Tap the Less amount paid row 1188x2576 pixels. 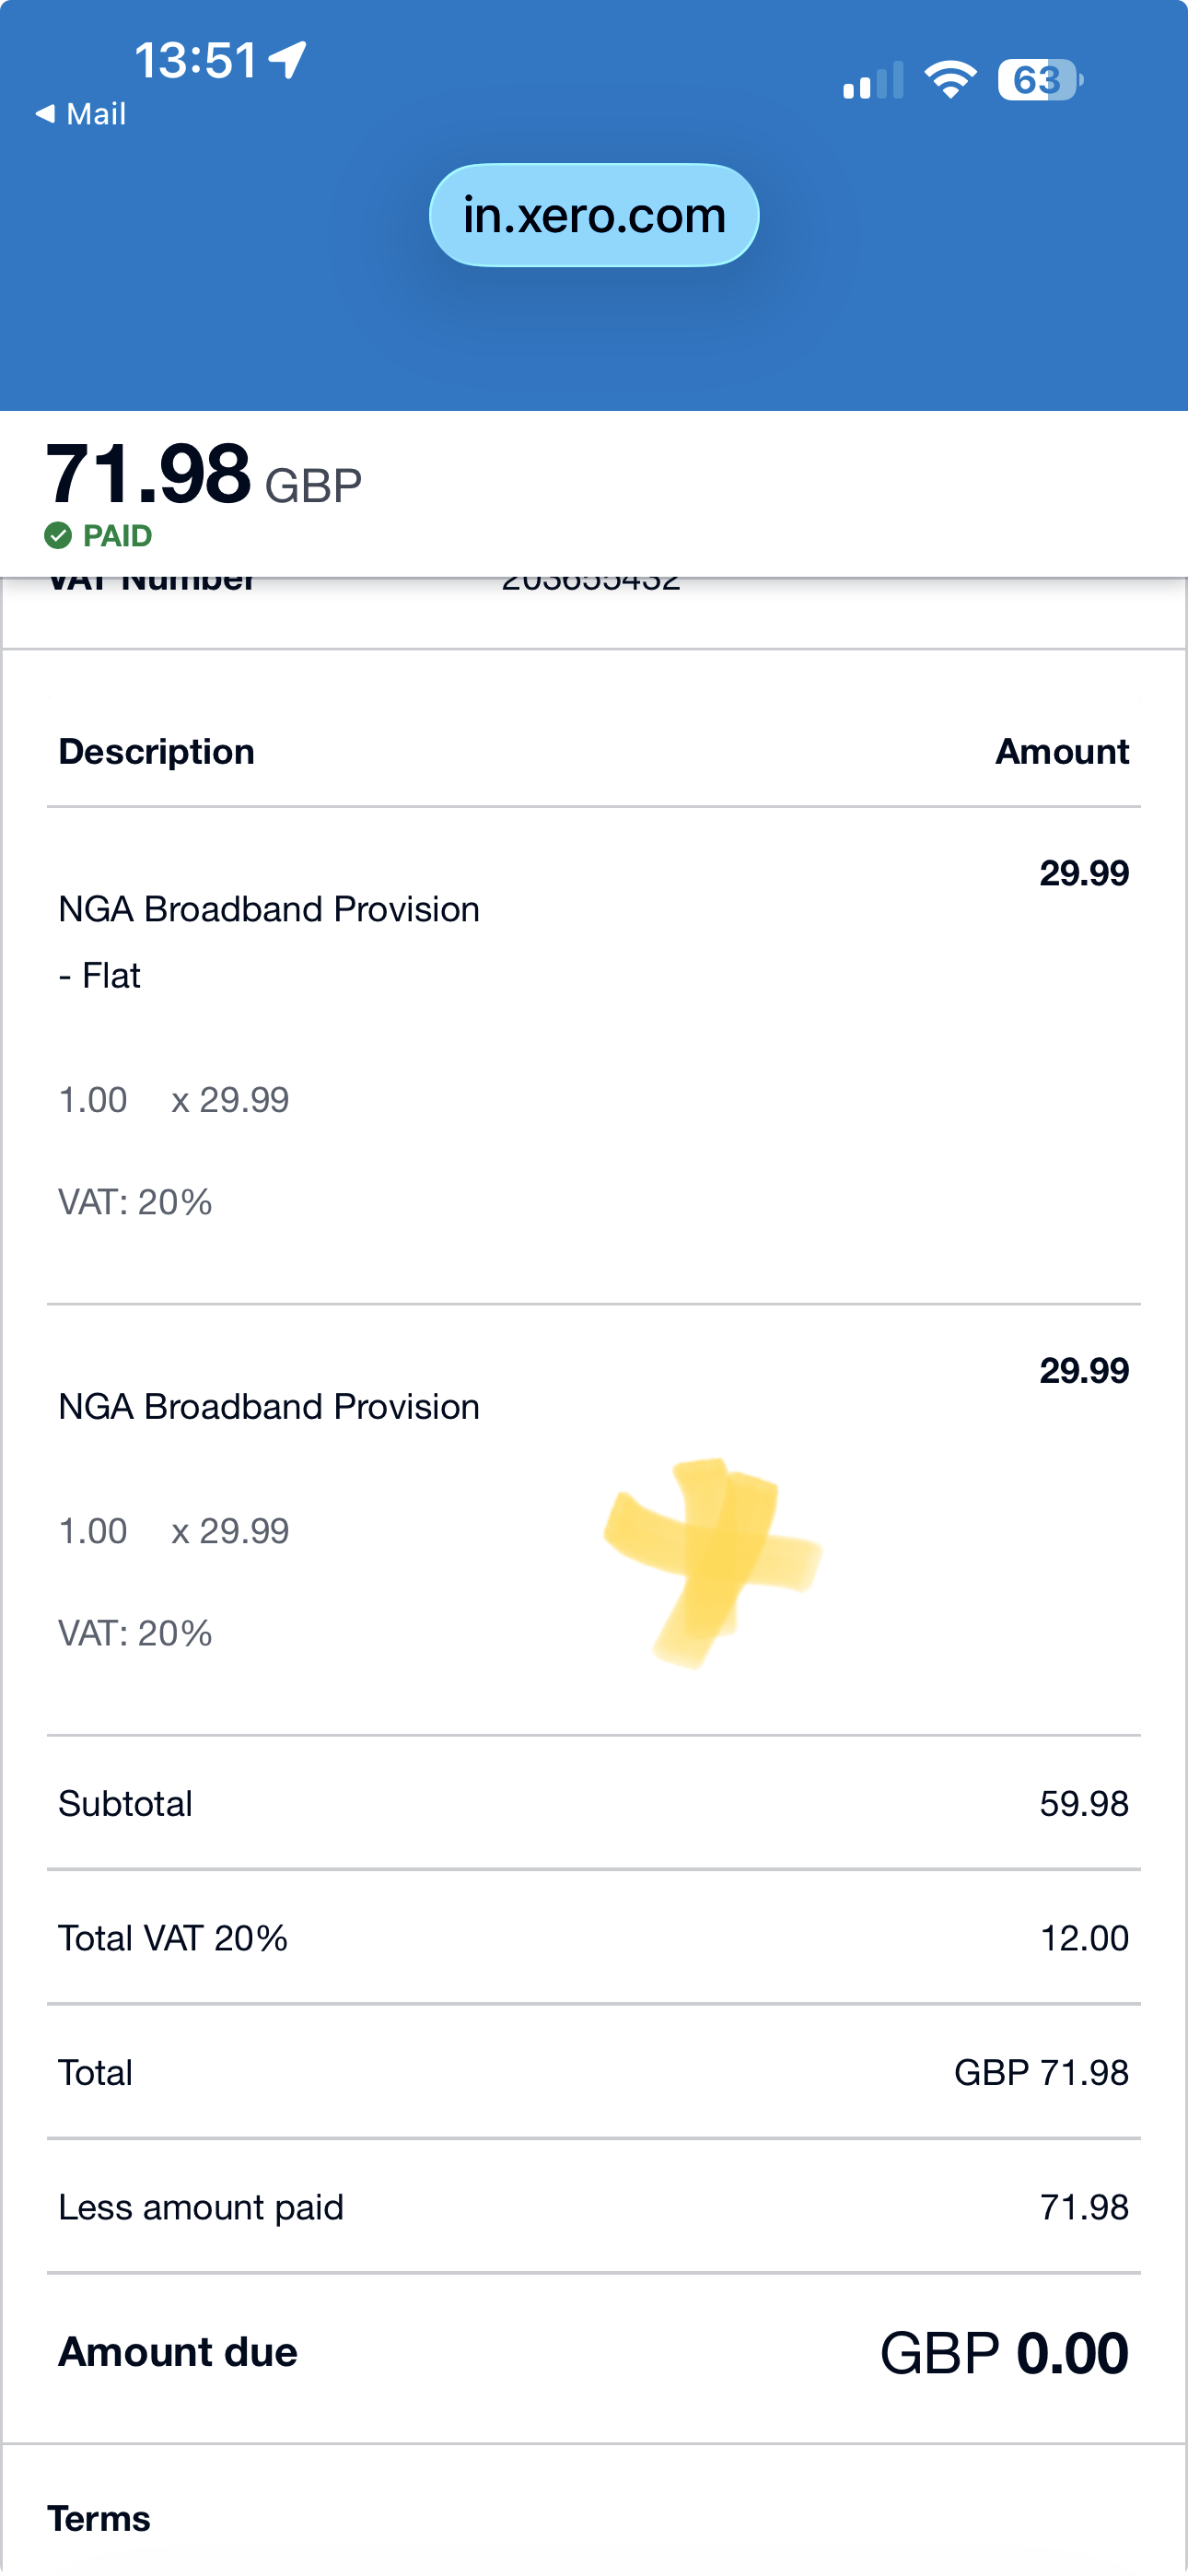click(x=594, y=2207)
